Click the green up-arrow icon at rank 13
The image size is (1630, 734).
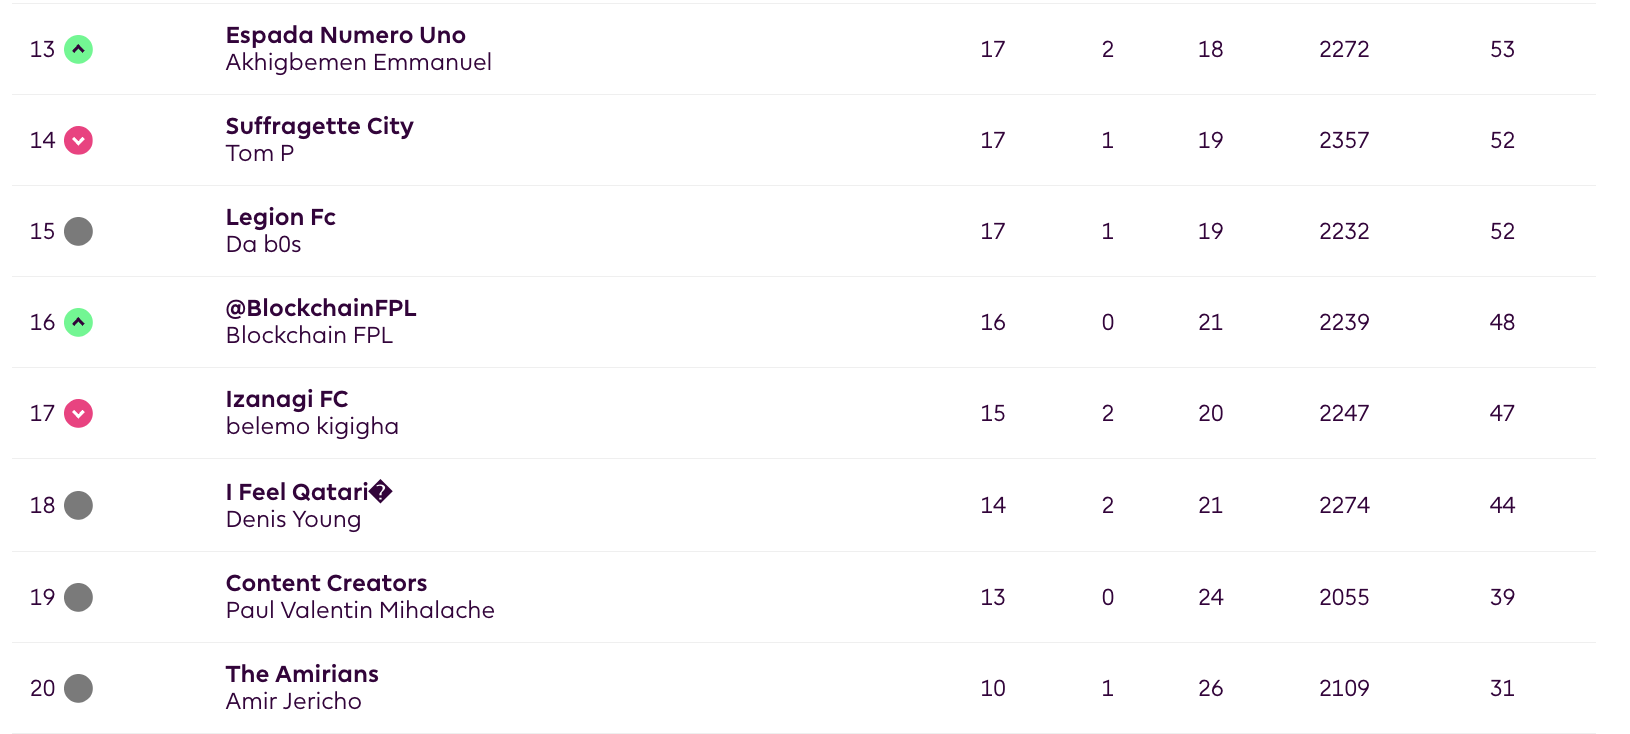coord(78,49)
